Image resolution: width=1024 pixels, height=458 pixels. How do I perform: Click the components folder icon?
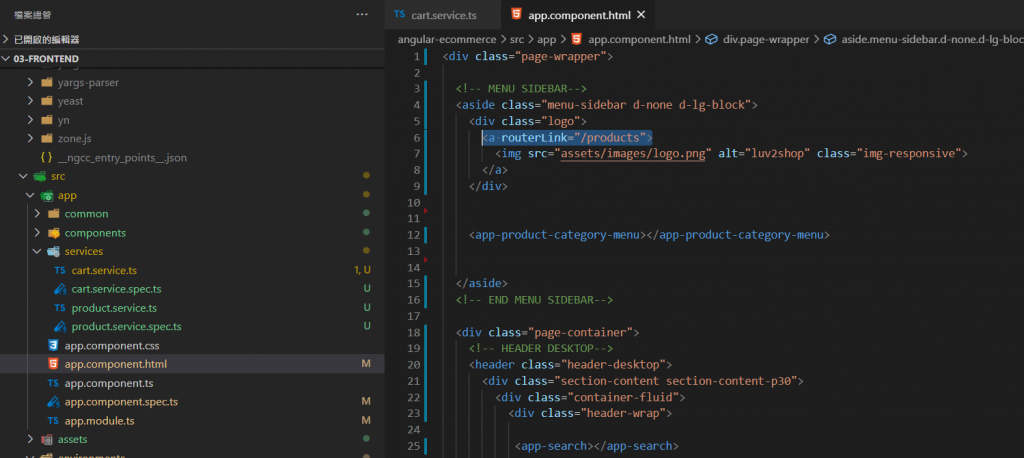54,233
